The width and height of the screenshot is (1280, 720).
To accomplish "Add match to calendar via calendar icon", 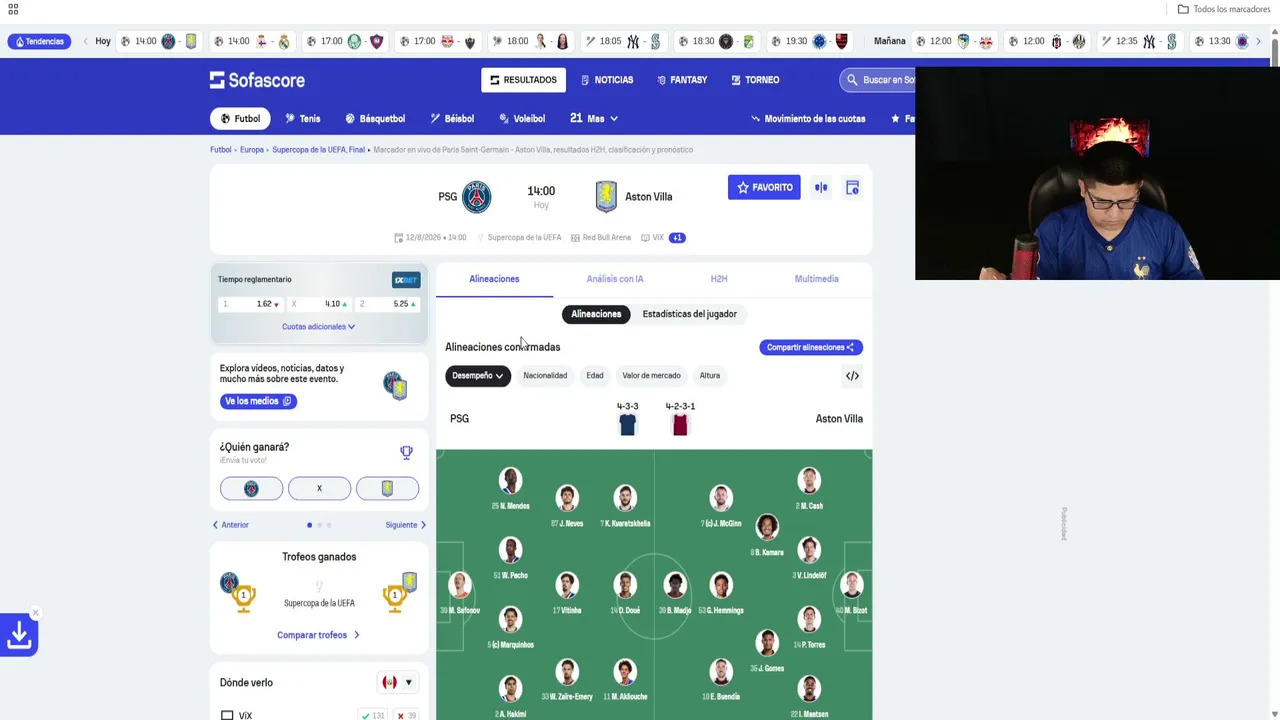I will pyautogui.click(x=852, y=187).
